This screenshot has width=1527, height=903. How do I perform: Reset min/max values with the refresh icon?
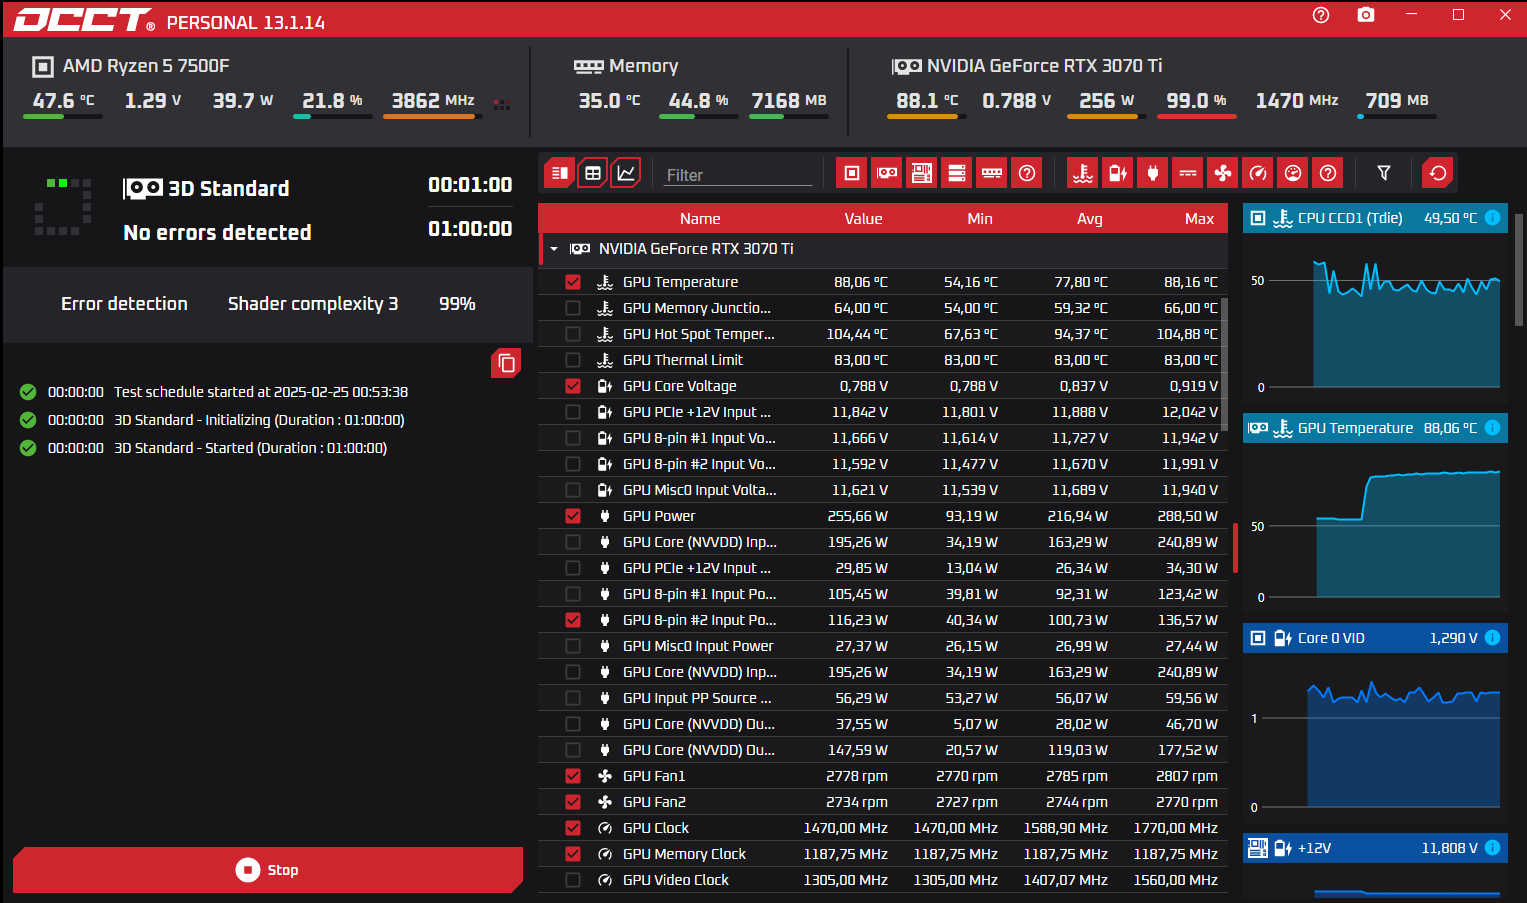[x=1438, y=173]
